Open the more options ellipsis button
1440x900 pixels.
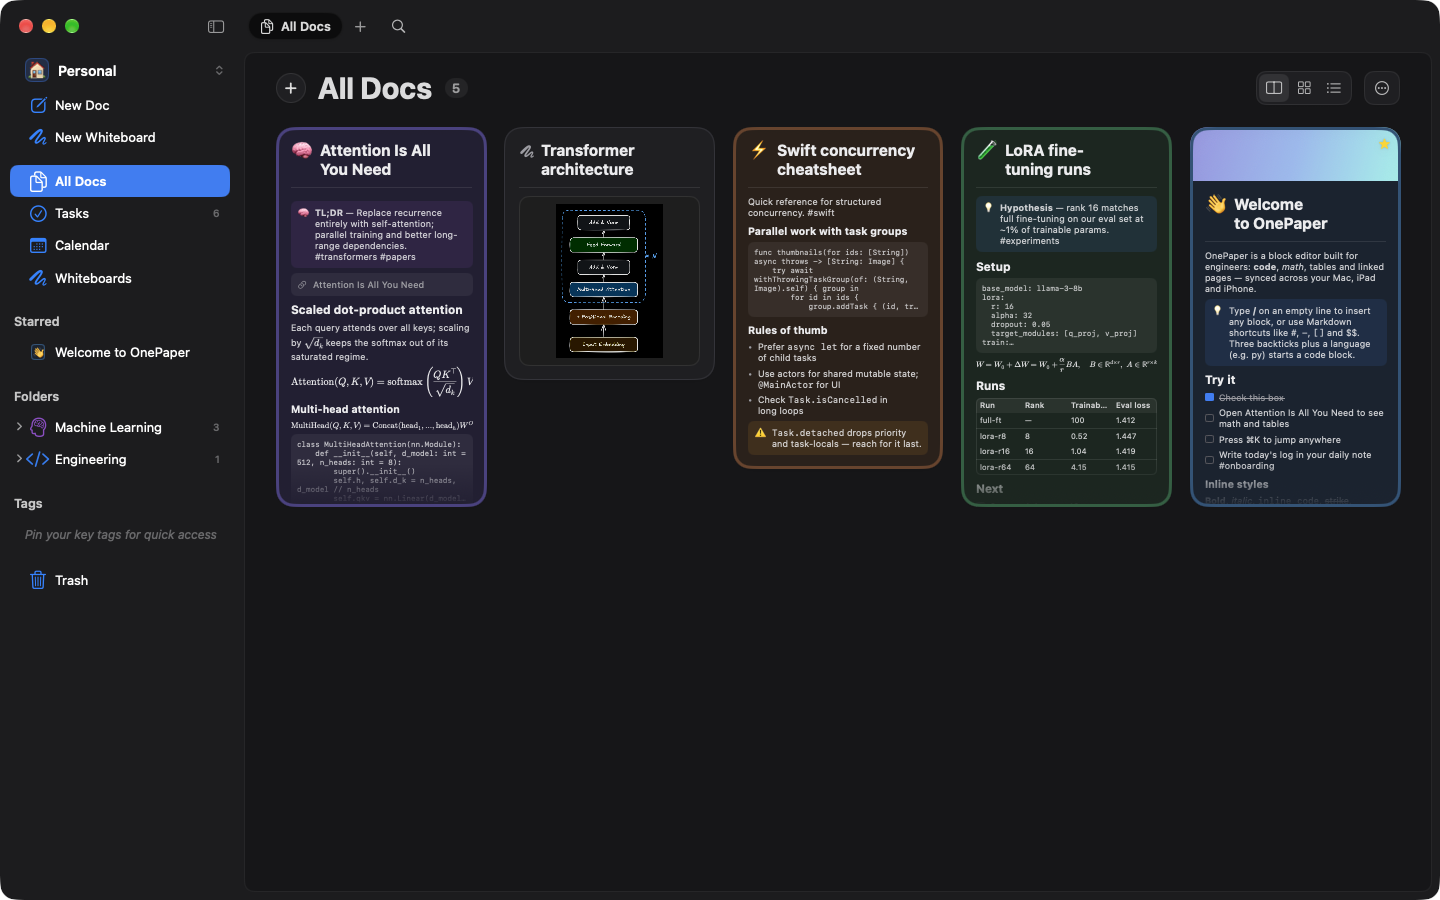coord(1382,88)
